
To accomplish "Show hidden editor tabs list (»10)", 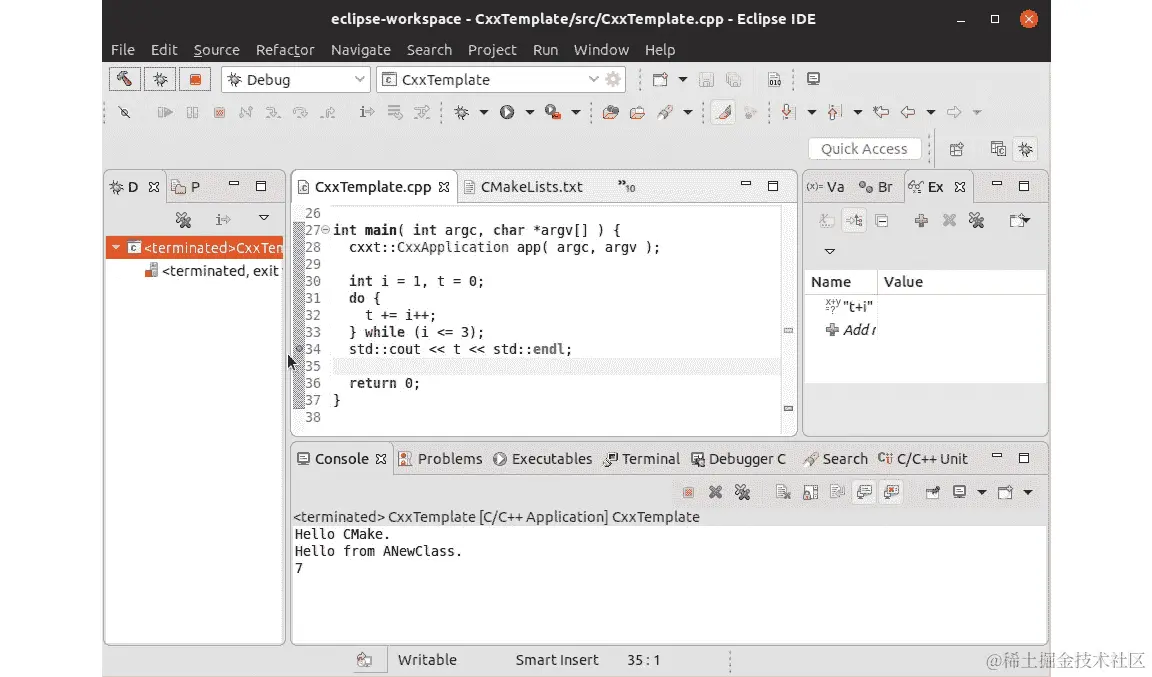I will coord(627,187).
